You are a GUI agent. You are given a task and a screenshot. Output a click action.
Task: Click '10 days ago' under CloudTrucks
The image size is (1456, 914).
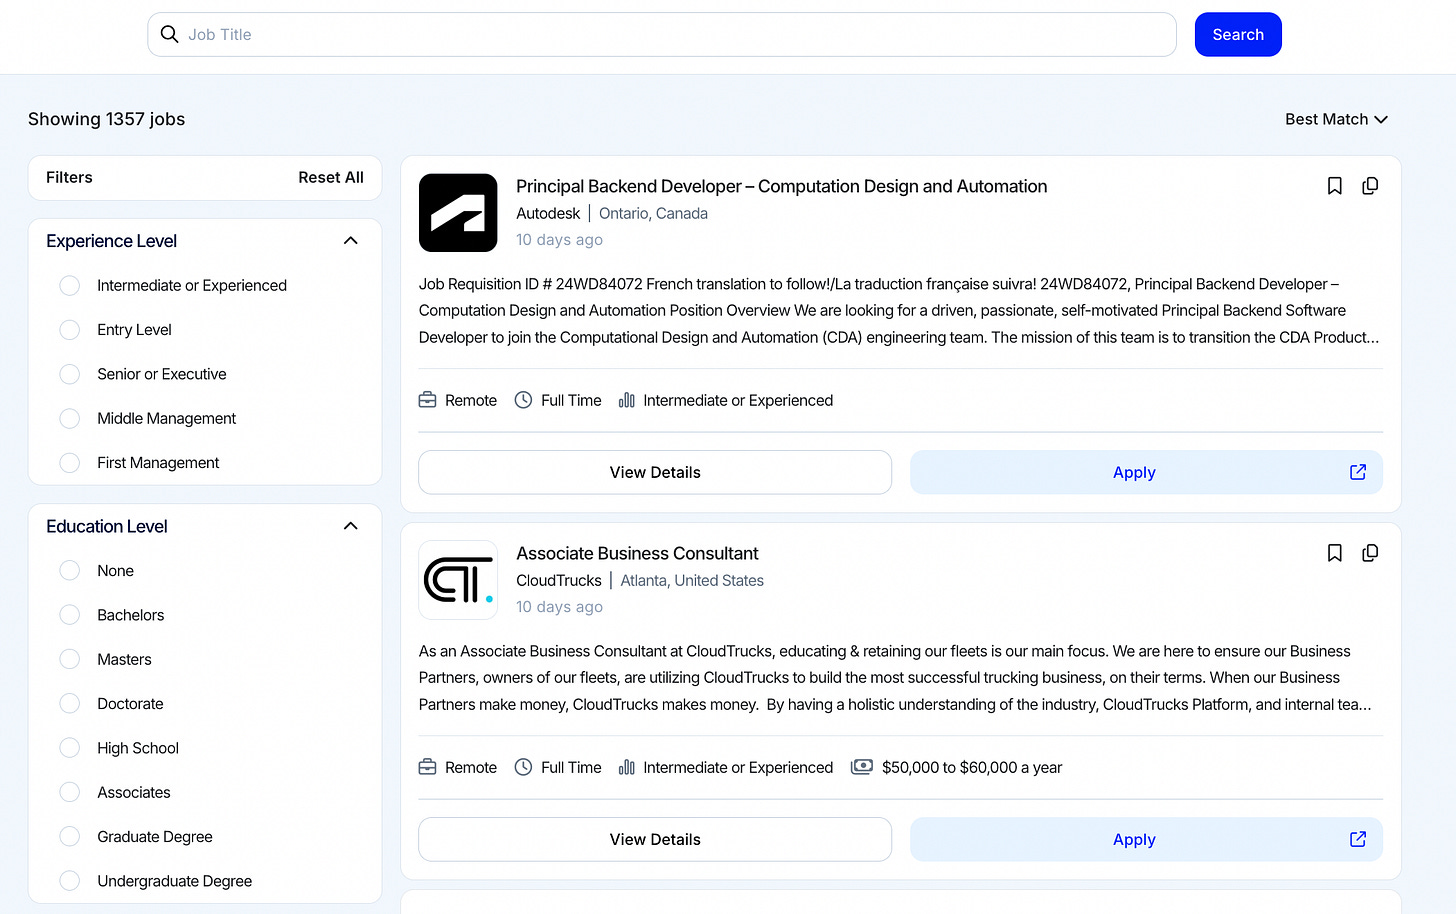tap(559, 607)
